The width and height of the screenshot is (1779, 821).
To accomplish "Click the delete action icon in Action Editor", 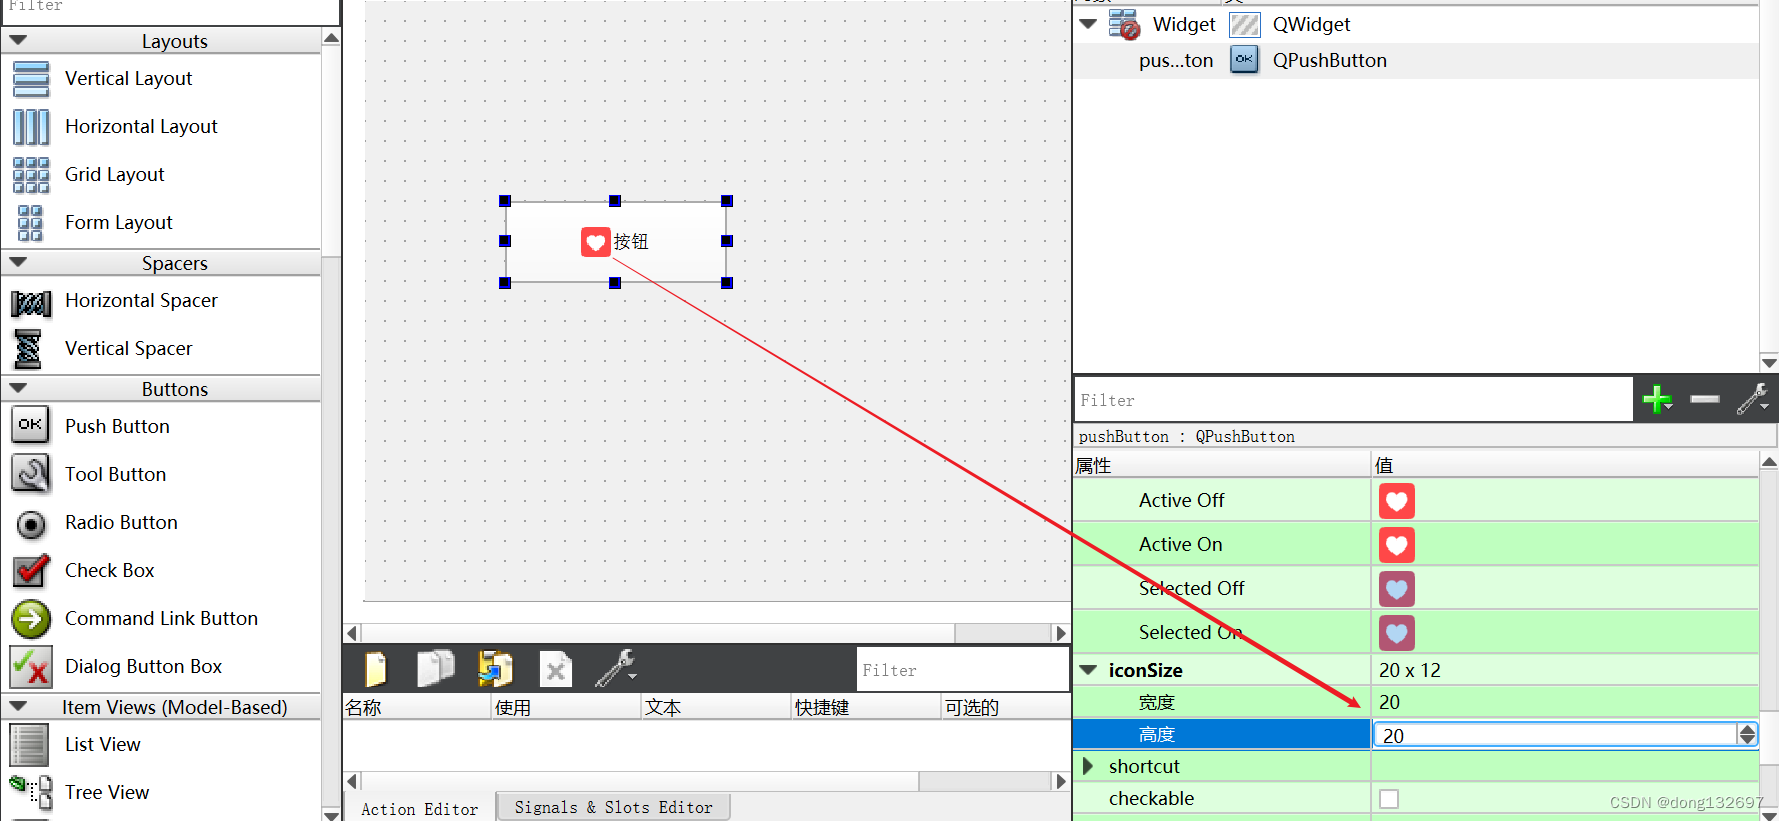I will [x=556, y=669].
